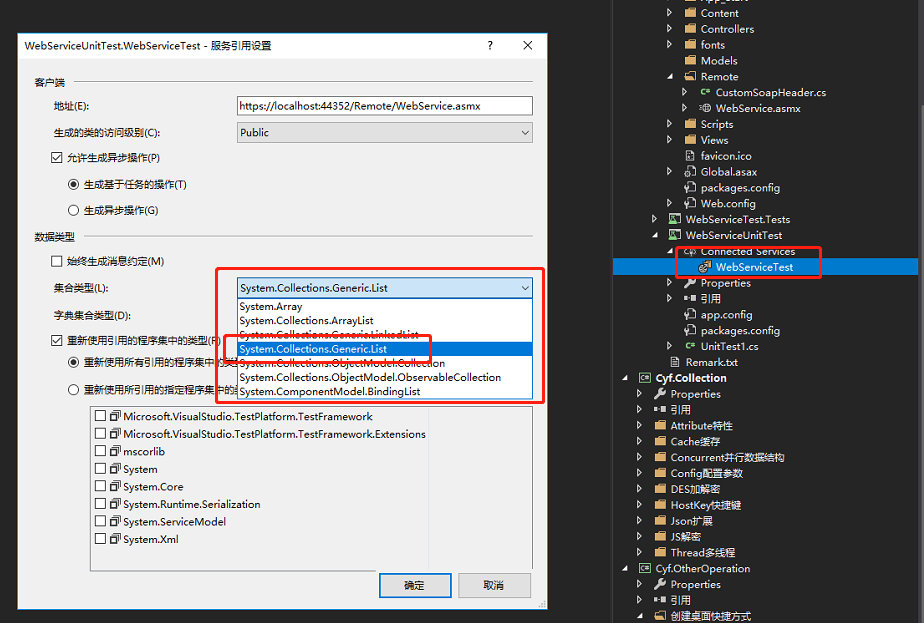
Task: Click the open Remote folder icon
Action: (x=690, y=77)
